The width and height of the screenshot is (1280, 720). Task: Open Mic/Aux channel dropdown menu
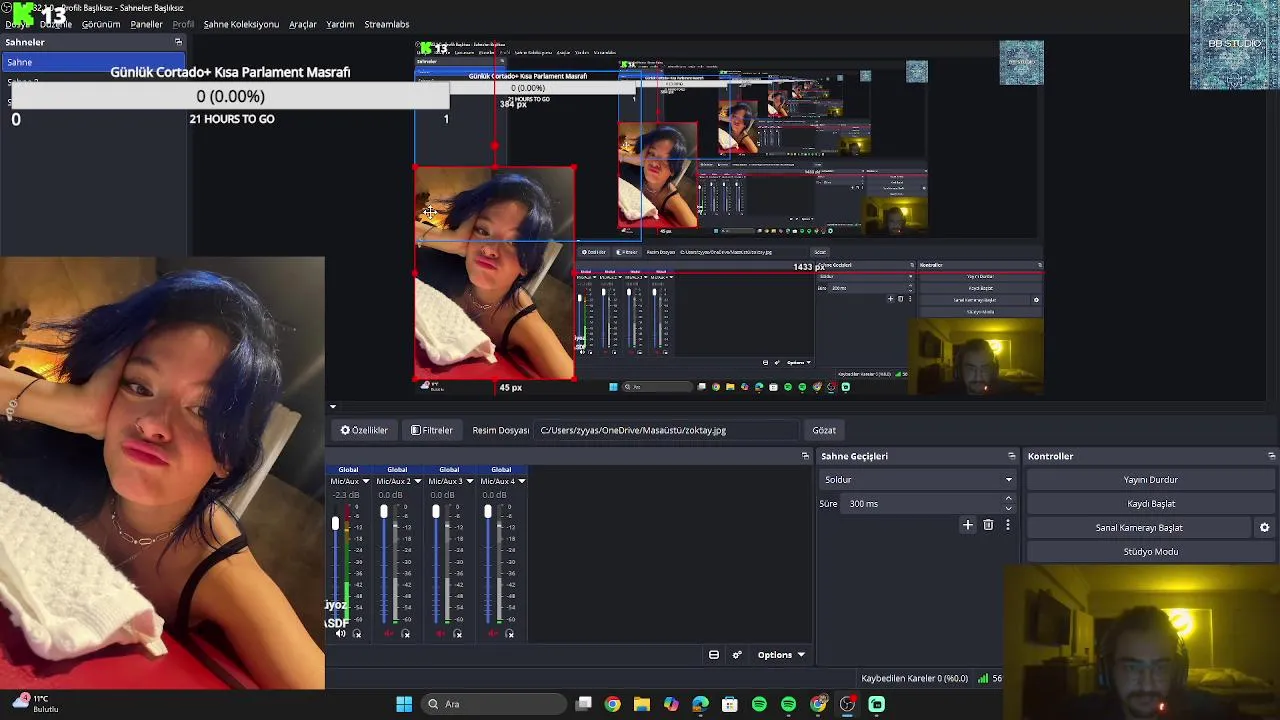365,481
